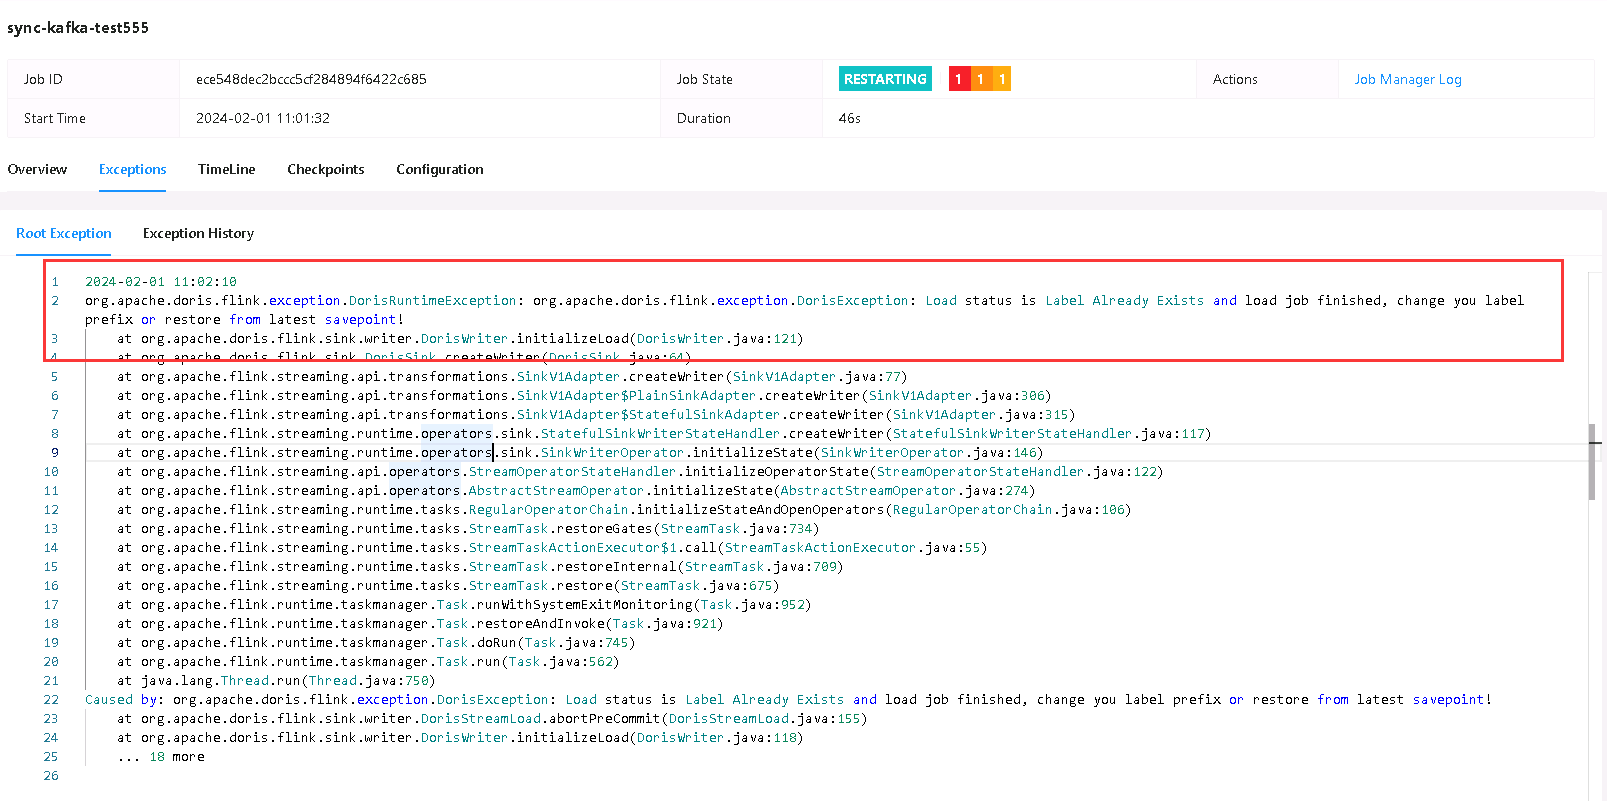Open the Checkpoints tab
1607x801 pixels.
(325, 169)
